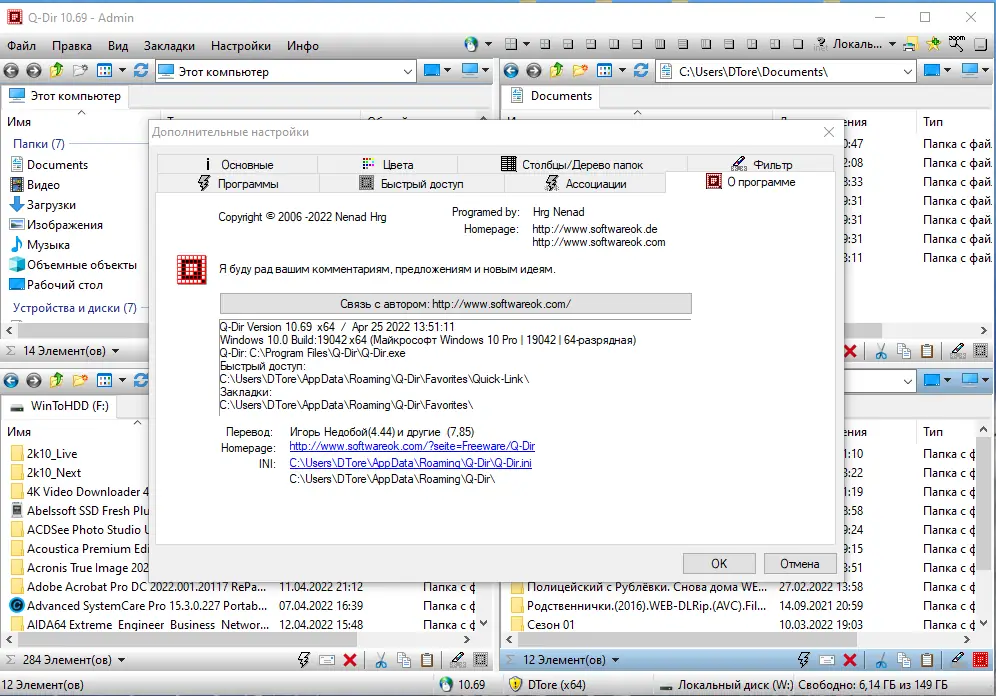Expand the layout grid dropdown arrow

(526, 44)
